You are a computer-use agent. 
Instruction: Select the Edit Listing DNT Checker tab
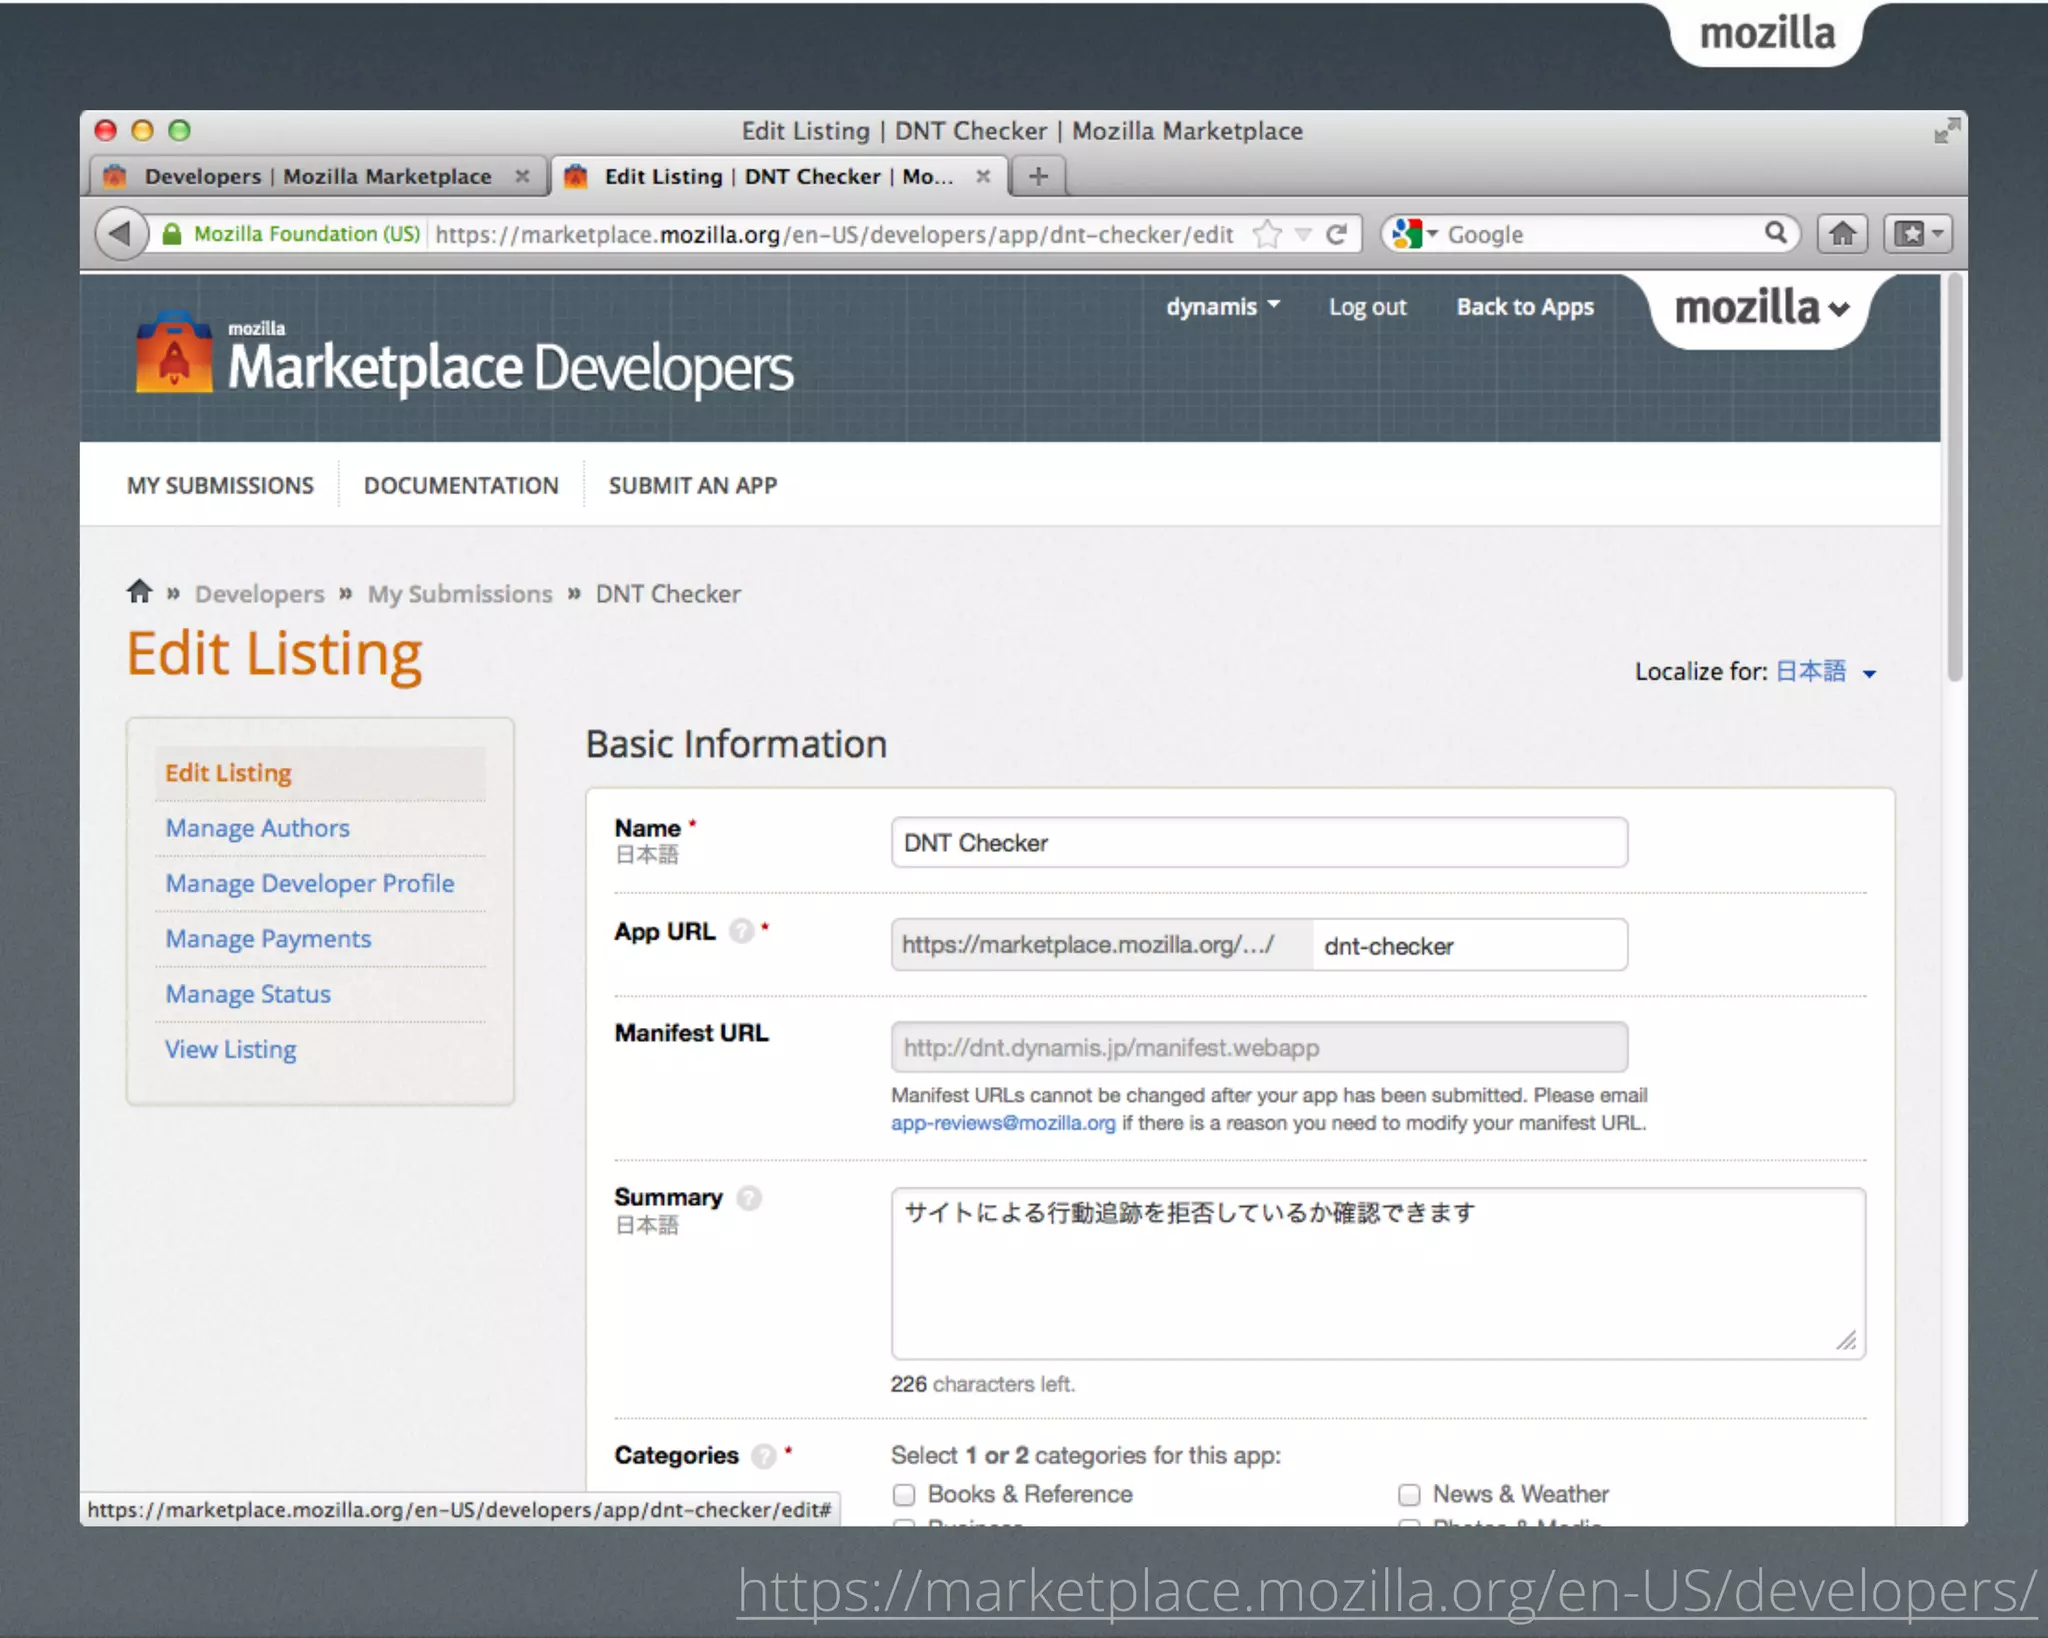[778, 176]
